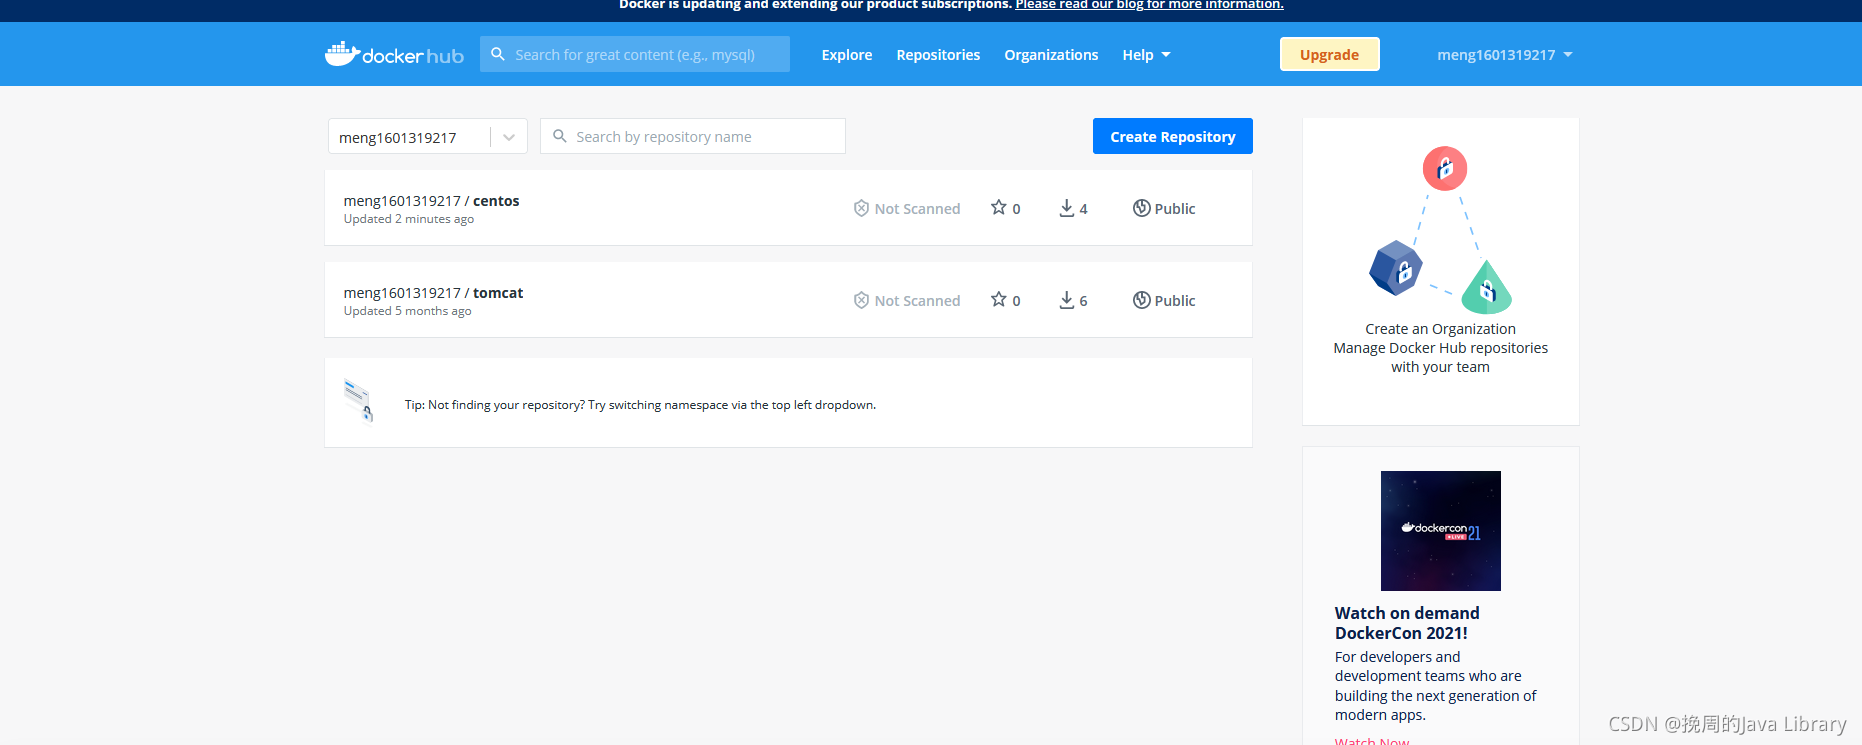Click the blue hexagon lock icon
The width and height of the screenshot is (1862, 745).
coord(1395,268)
